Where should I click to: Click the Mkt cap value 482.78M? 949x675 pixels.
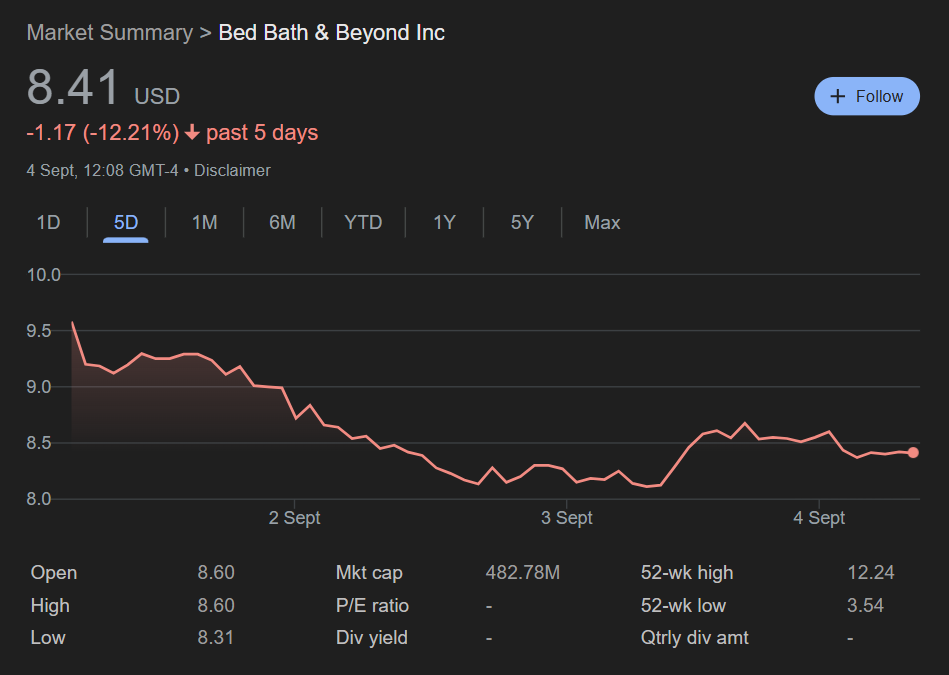click(x=523, y=573)
